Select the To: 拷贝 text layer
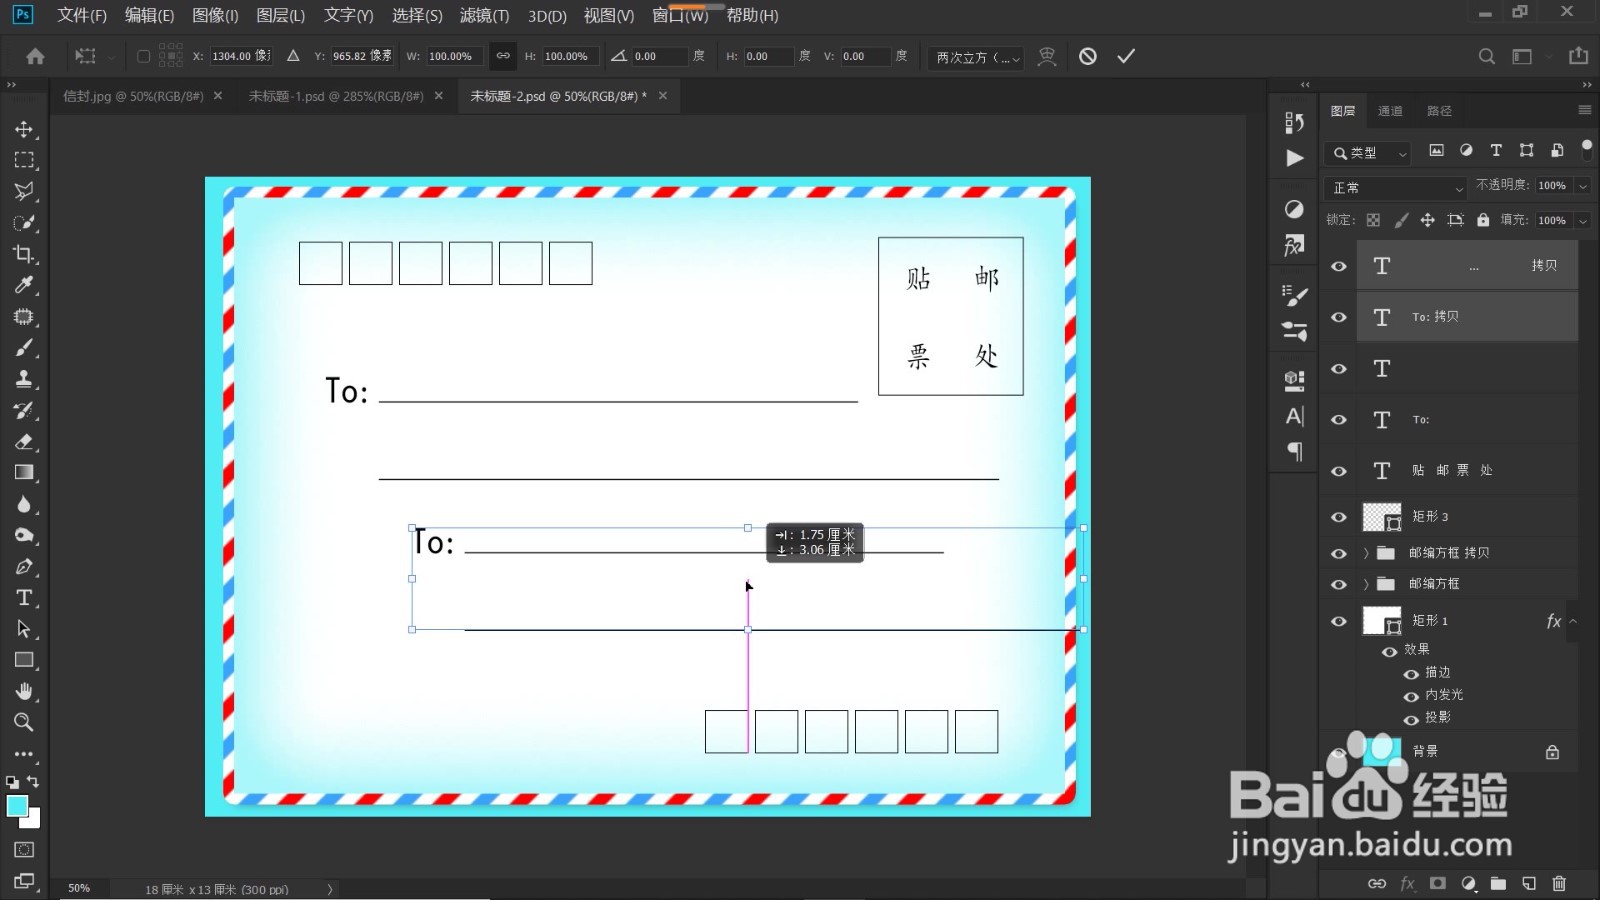The image size is (1600, 900). coord(1467,317)
